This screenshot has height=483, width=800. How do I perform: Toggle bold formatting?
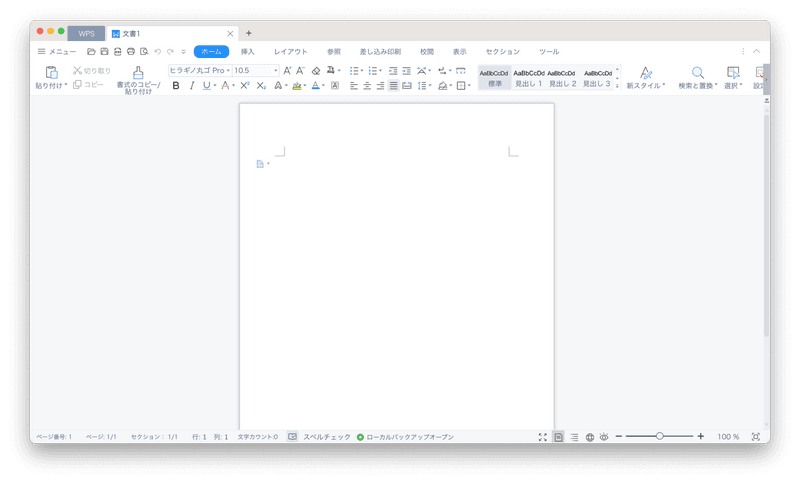click(x=176, y=86)
